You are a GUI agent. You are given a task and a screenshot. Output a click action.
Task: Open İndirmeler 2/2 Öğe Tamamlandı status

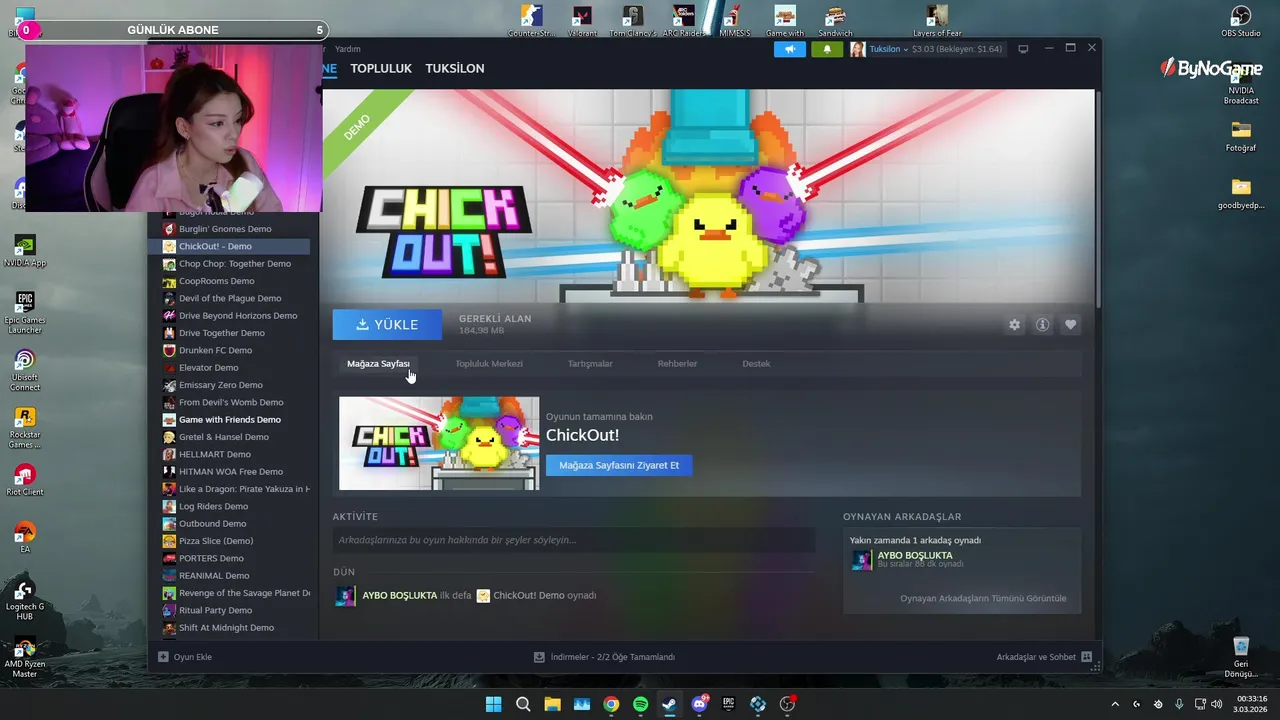coord(612,657)
